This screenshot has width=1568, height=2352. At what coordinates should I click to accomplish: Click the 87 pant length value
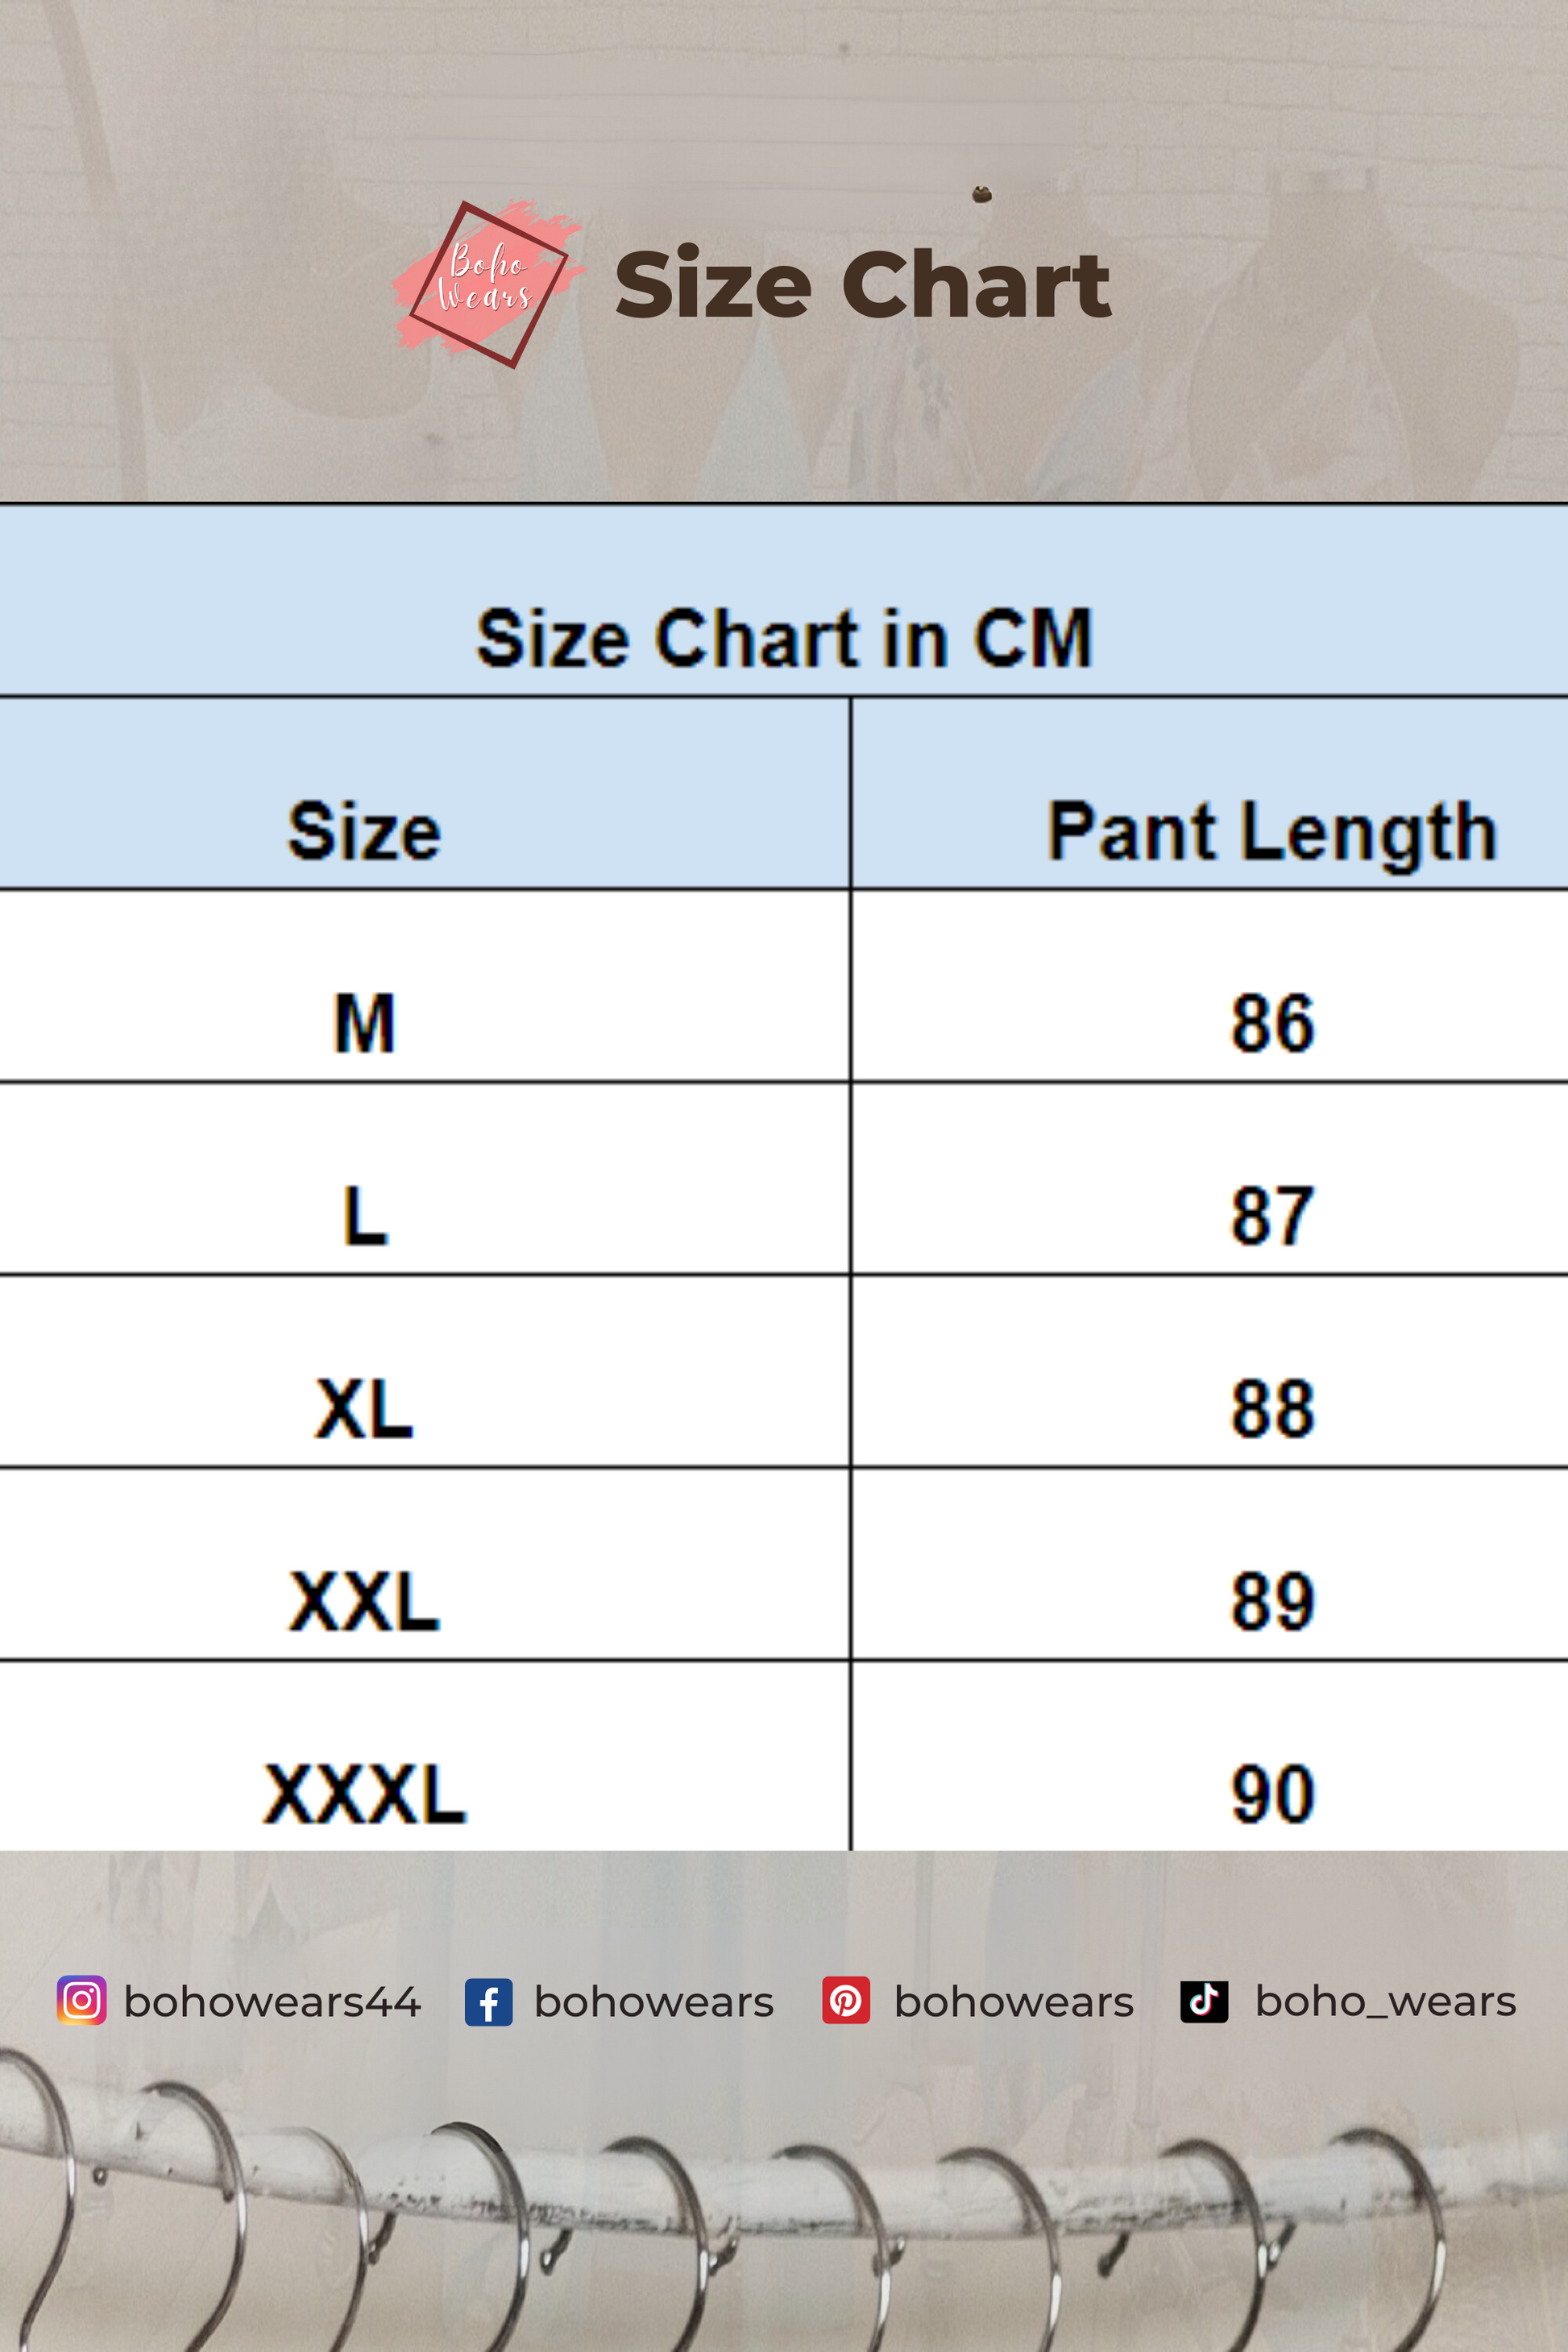coord(1272,1216)
